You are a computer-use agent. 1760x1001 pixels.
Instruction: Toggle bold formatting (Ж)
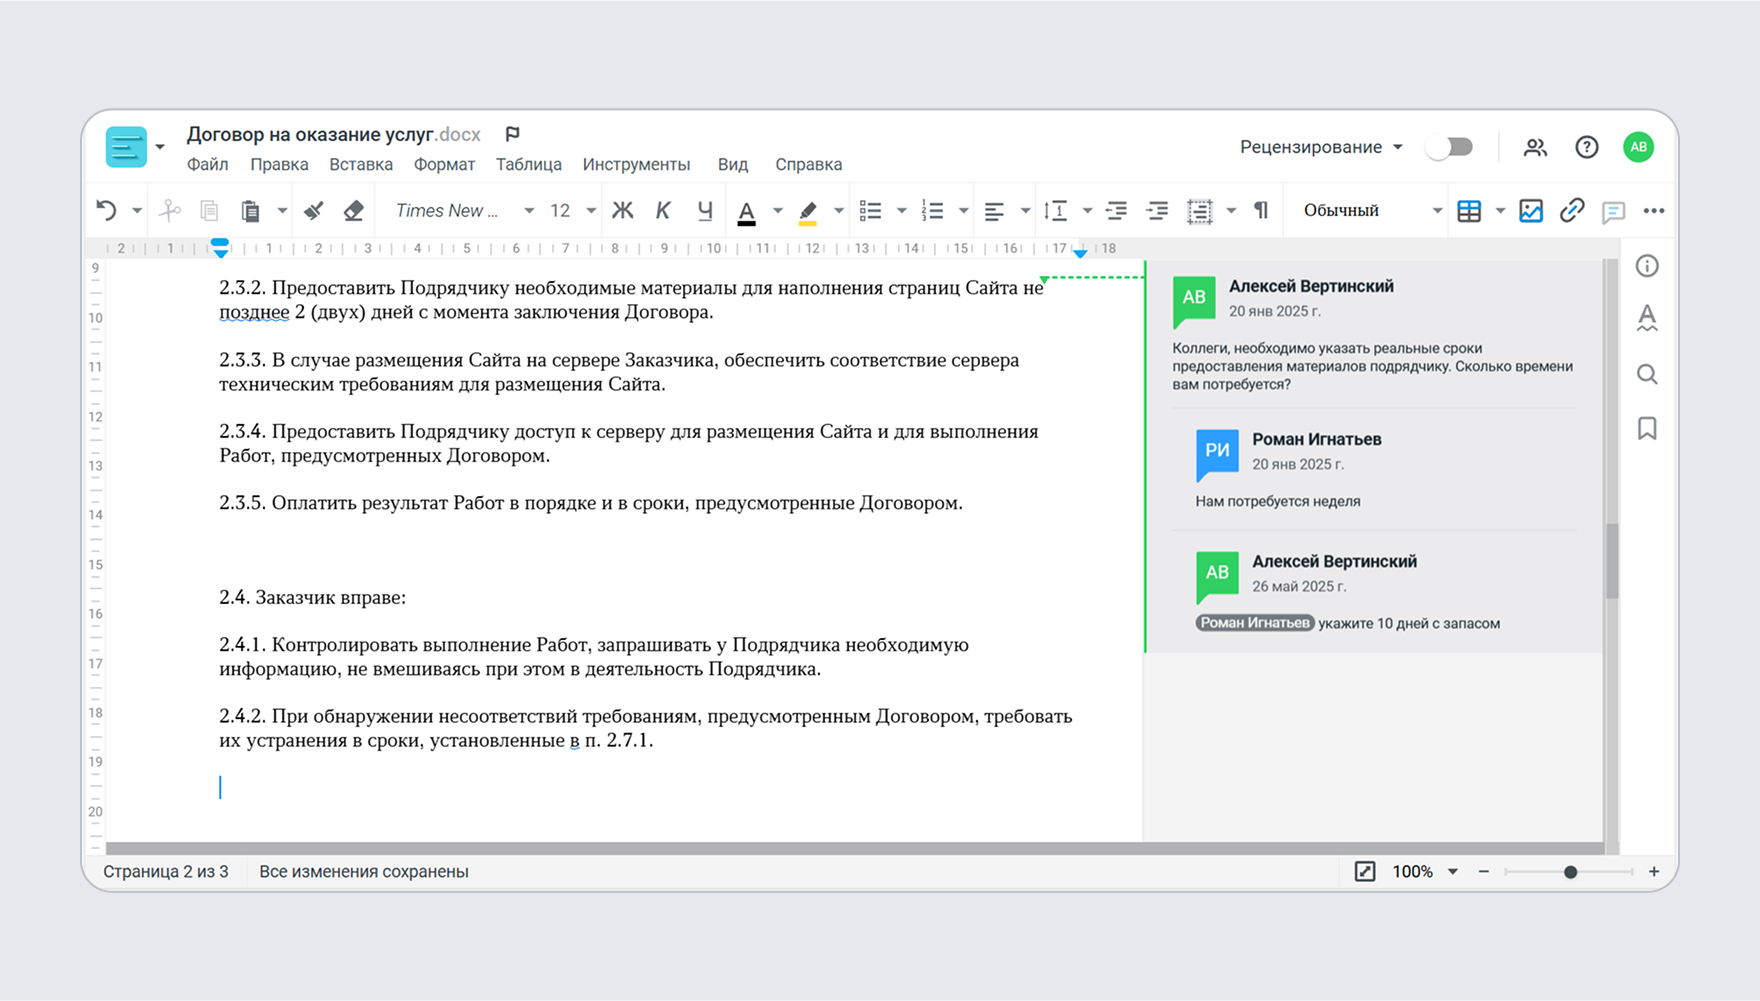622,210
